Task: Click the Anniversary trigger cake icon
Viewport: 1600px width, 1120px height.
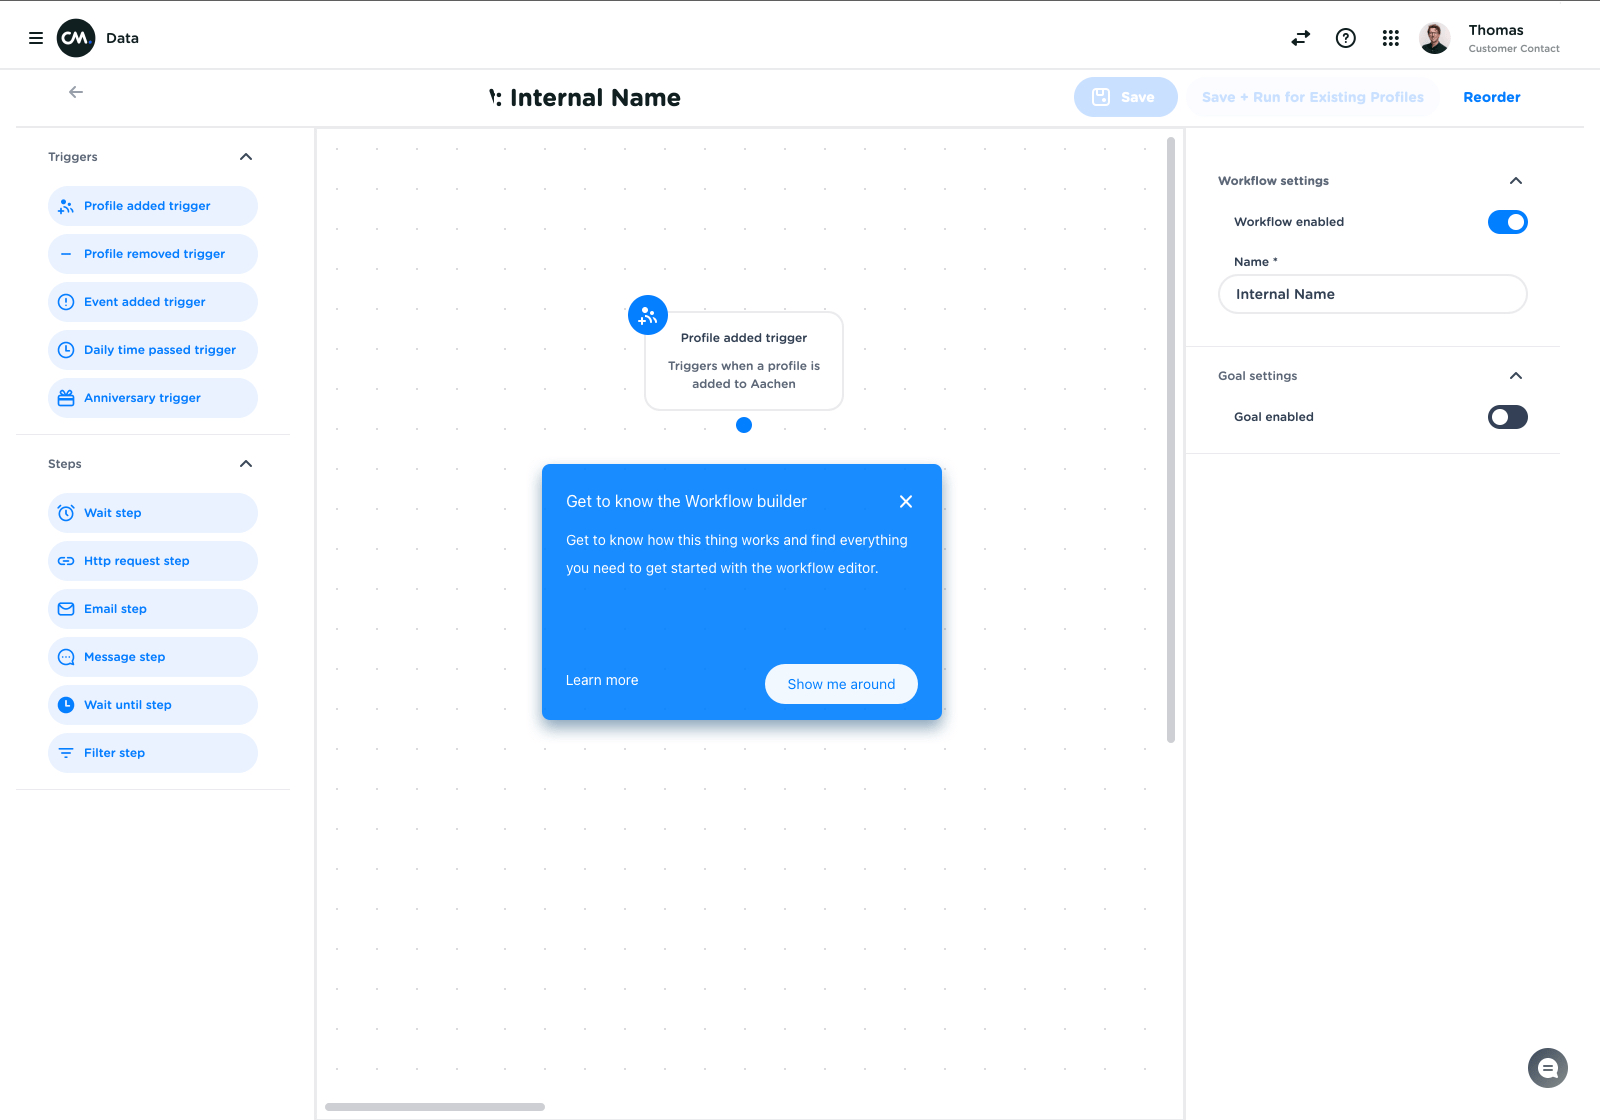Action: pyautogui.click(x=66, y=398)
